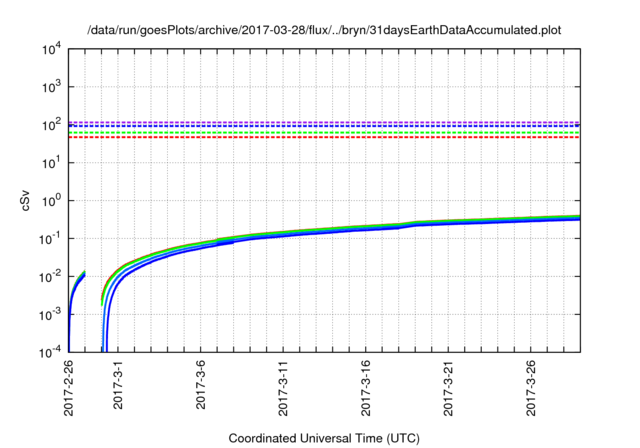The image size is (640, 448).
Task: Click the 2017-3-1 date label
Action: coord(118,384)
